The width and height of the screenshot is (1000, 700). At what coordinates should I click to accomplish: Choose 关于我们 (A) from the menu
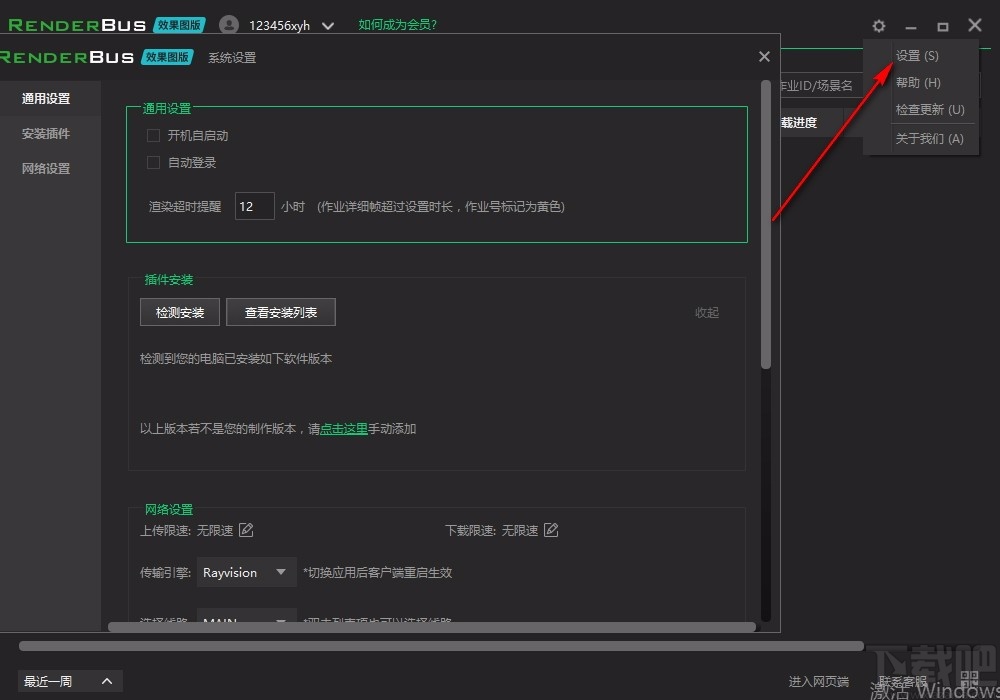point(929,138)
